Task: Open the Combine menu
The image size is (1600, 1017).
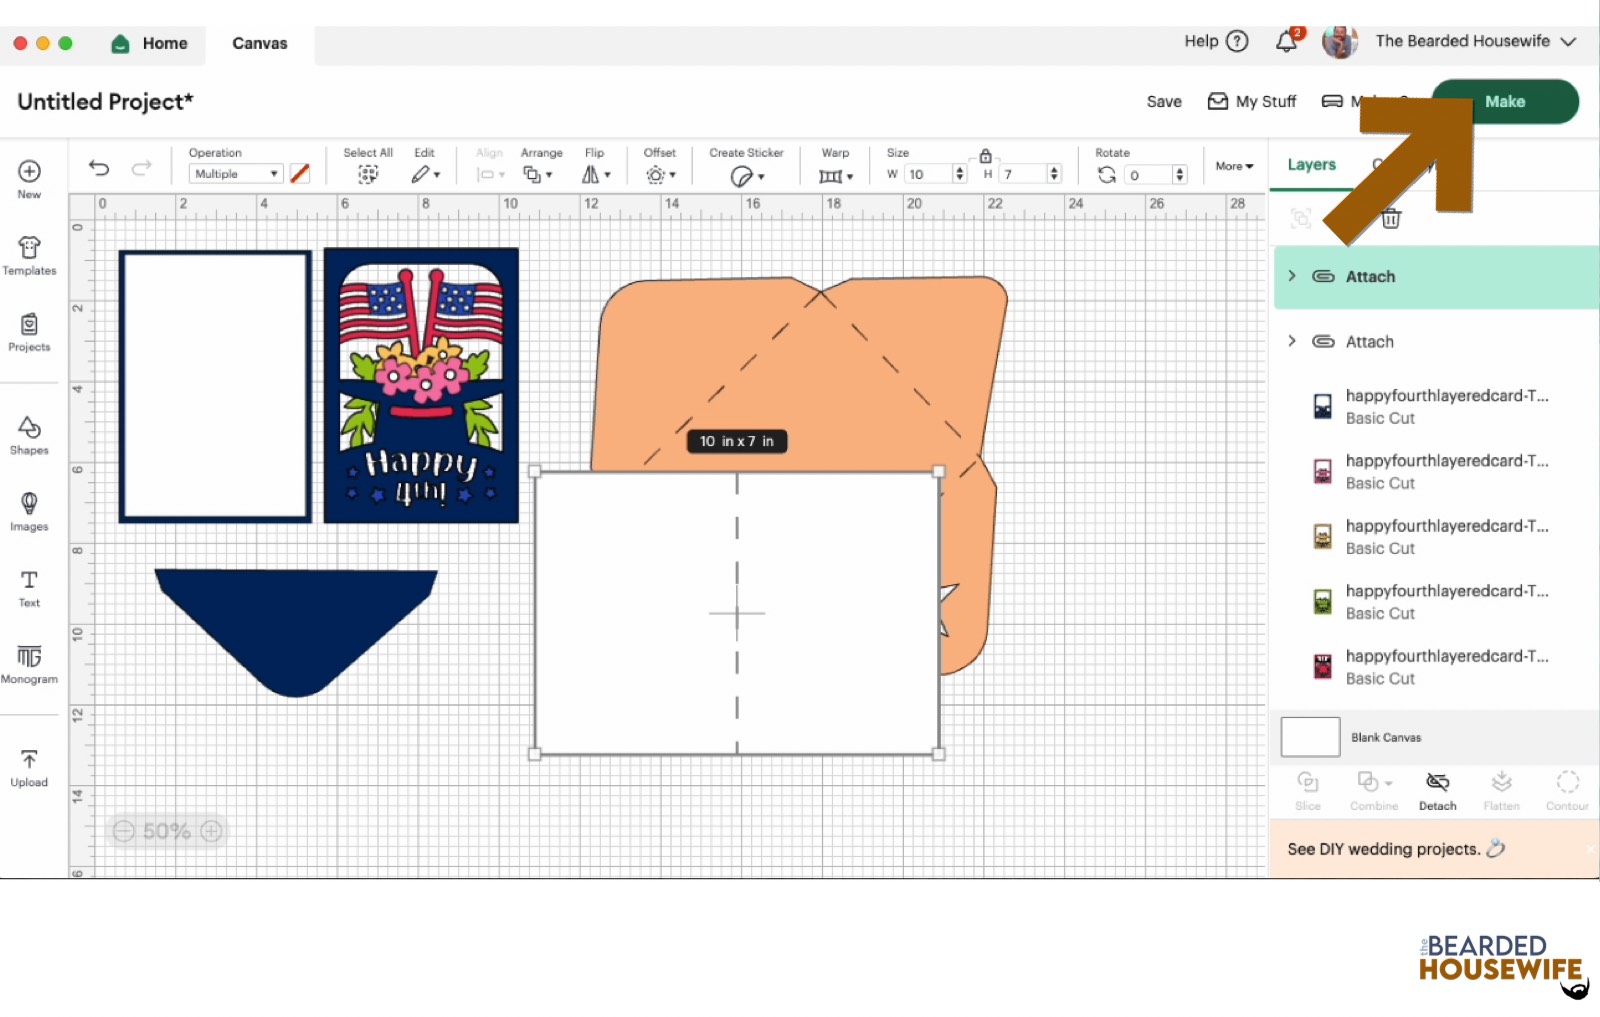Action: 1374,790
